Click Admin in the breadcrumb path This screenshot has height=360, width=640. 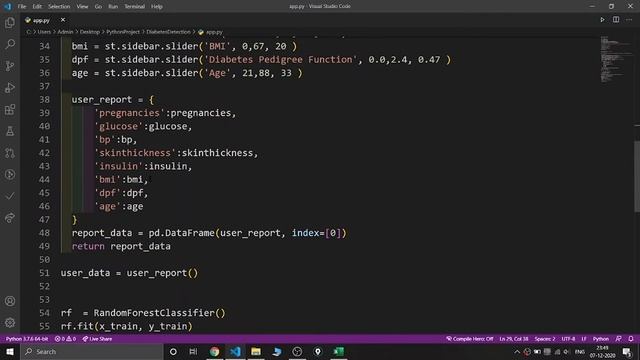pos(65,32)
